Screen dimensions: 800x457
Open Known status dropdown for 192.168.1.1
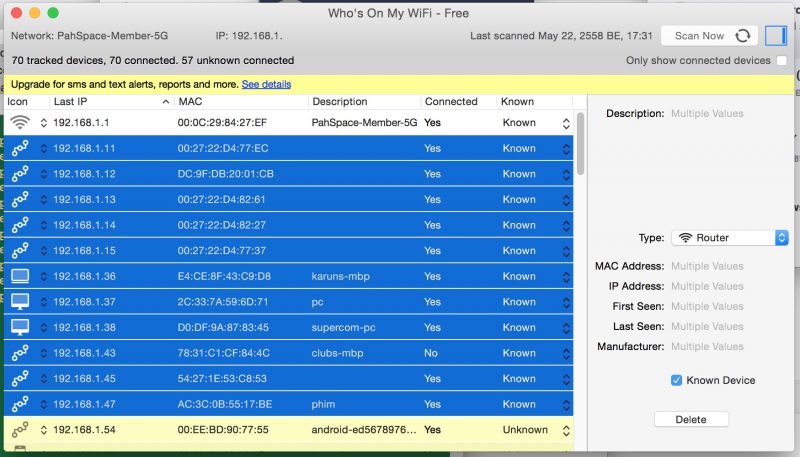click(x=566, y=123)
